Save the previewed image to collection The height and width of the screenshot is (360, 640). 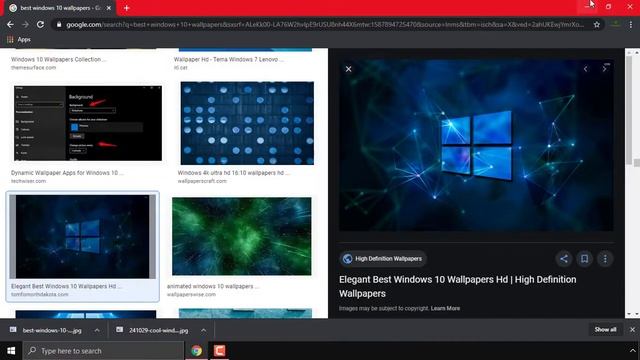click(584, 258)
